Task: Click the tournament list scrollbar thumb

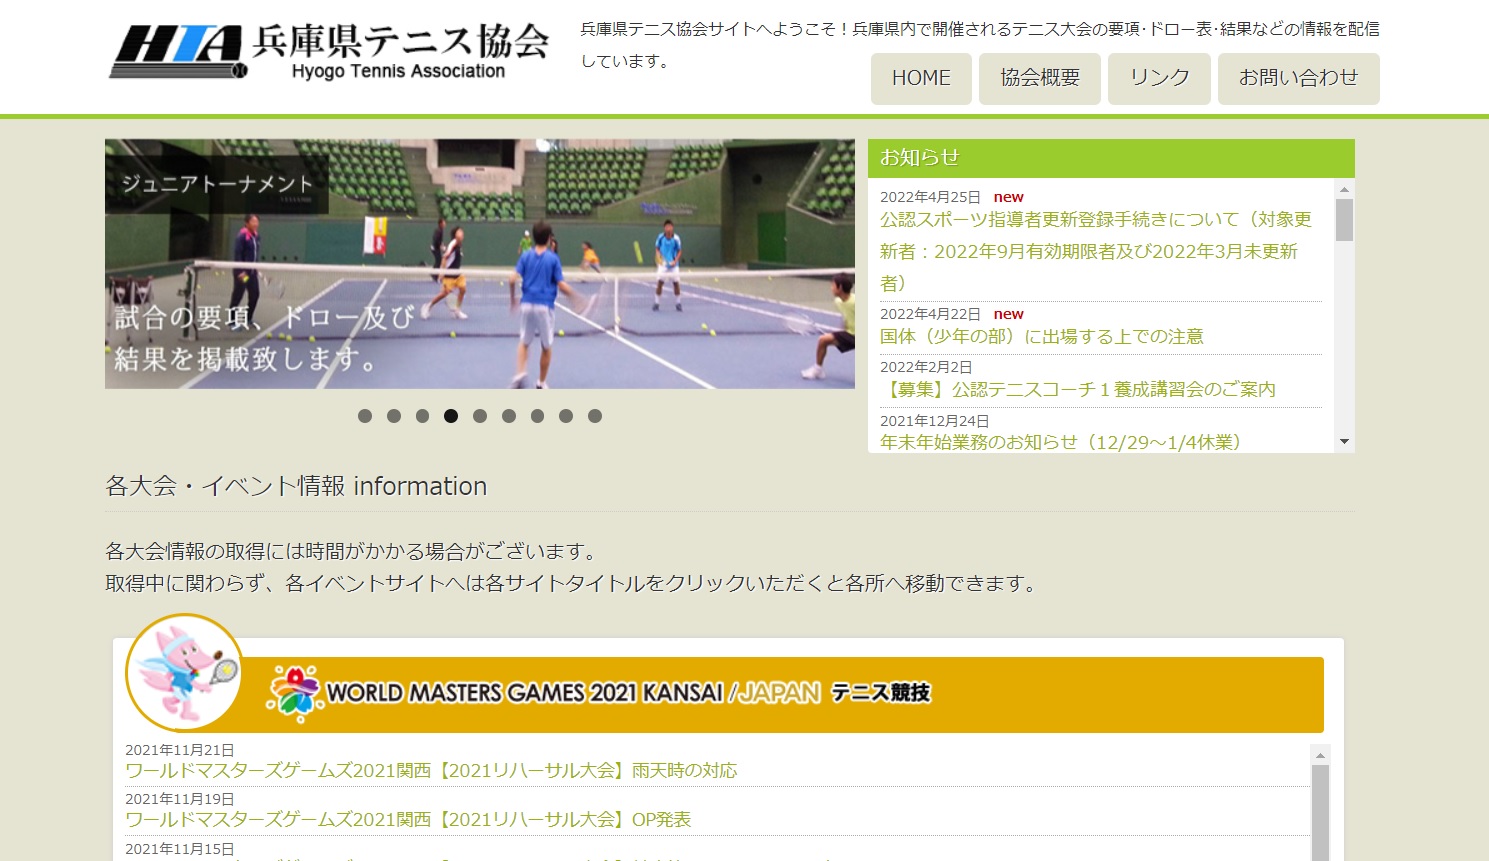Action: 1320,813
